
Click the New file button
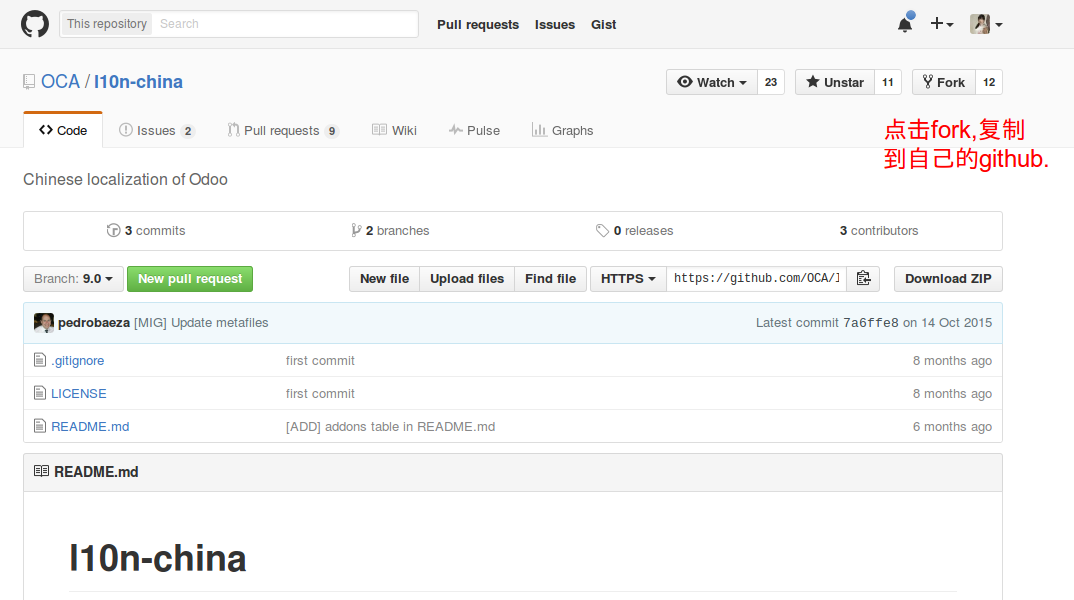(x=384, y=279)
